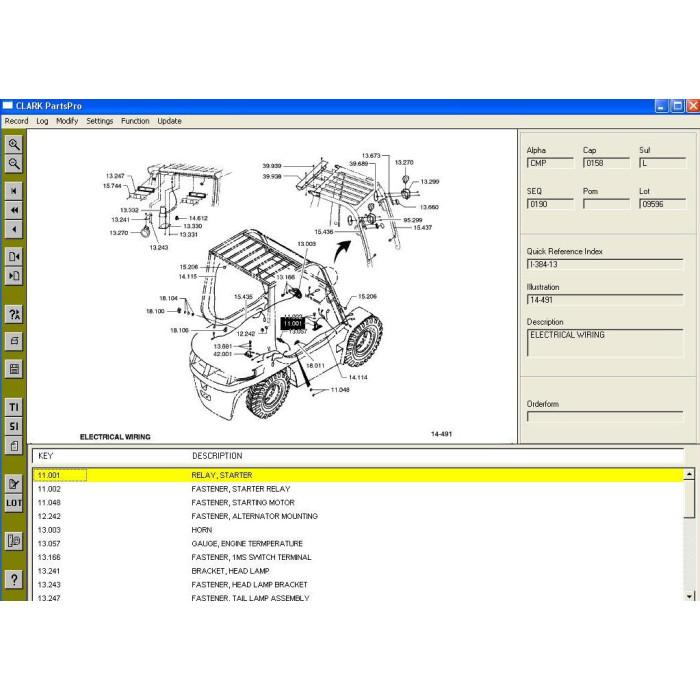
Task: Open help with the question mark icon
Action: pos(14,579)
